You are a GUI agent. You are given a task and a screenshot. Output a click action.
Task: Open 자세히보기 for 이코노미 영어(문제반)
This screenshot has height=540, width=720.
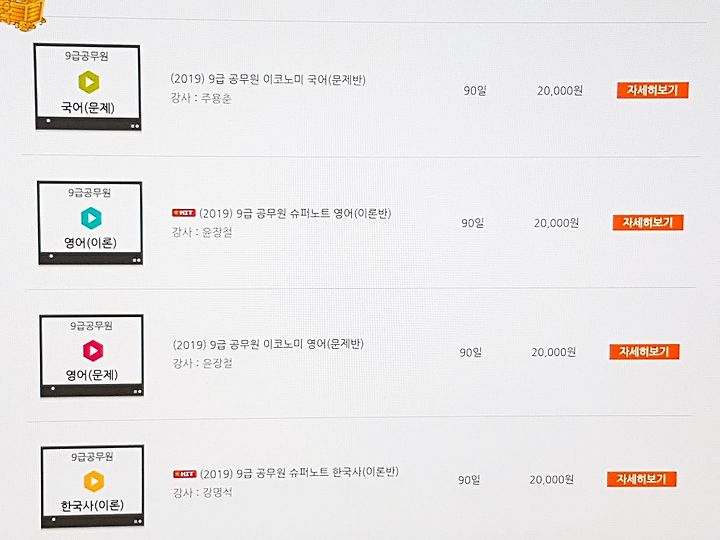(644, 352)
